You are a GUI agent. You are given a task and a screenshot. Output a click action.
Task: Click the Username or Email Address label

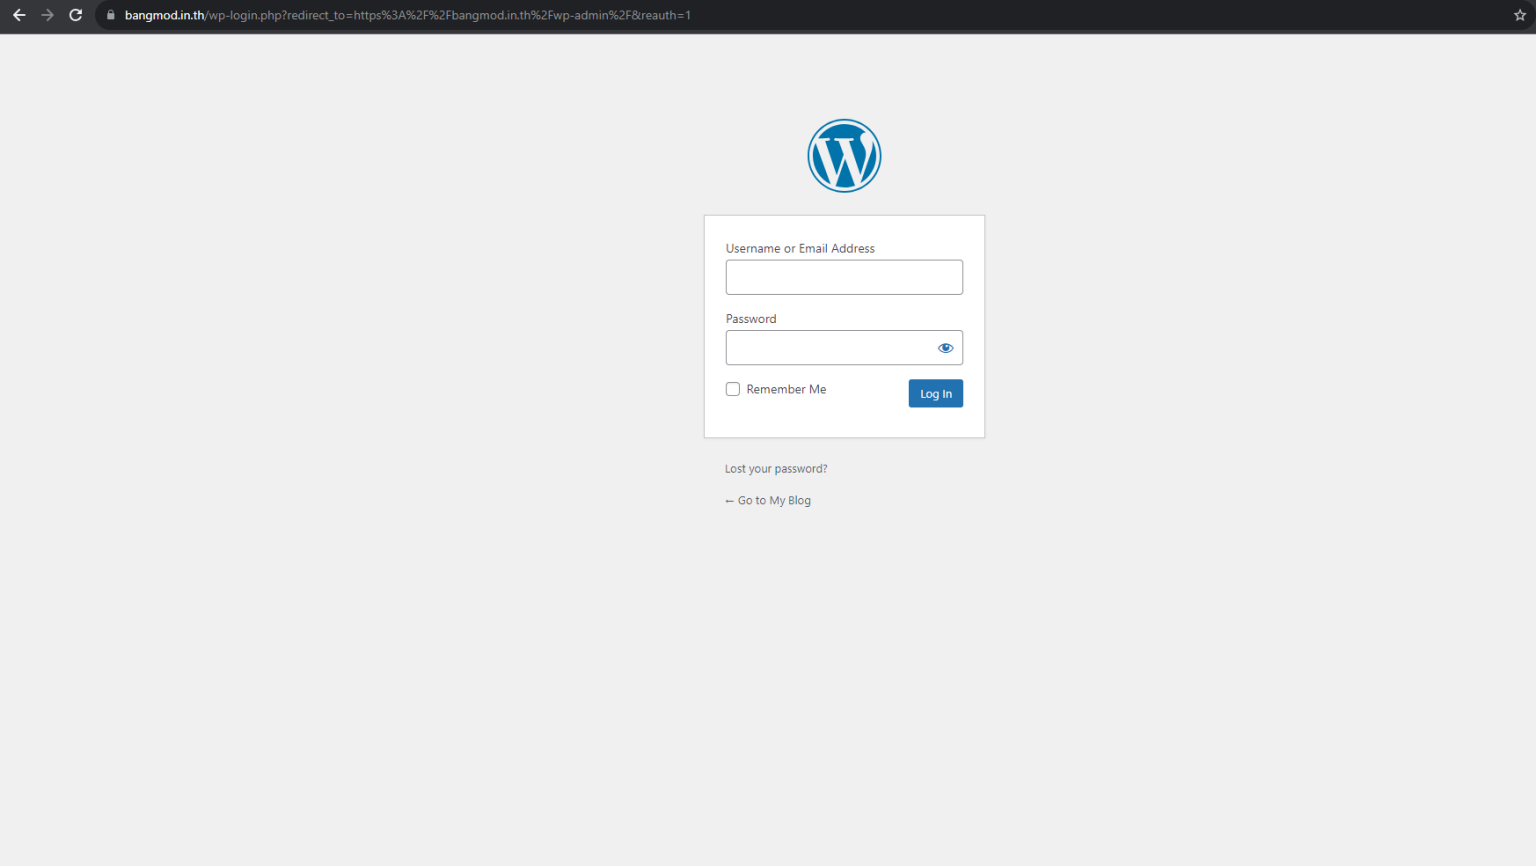click(x=800, y=248)
